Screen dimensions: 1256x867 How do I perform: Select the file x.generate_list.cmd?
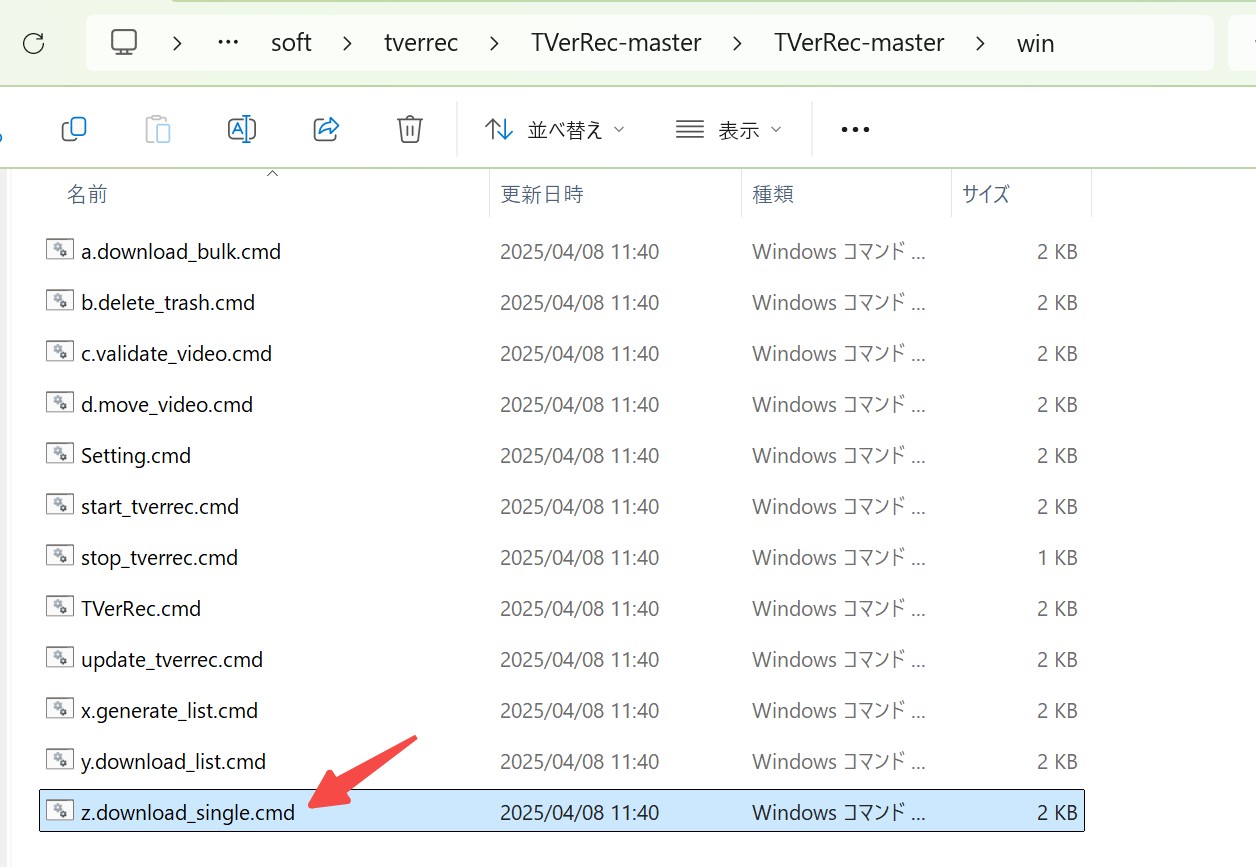click(169, 711)
